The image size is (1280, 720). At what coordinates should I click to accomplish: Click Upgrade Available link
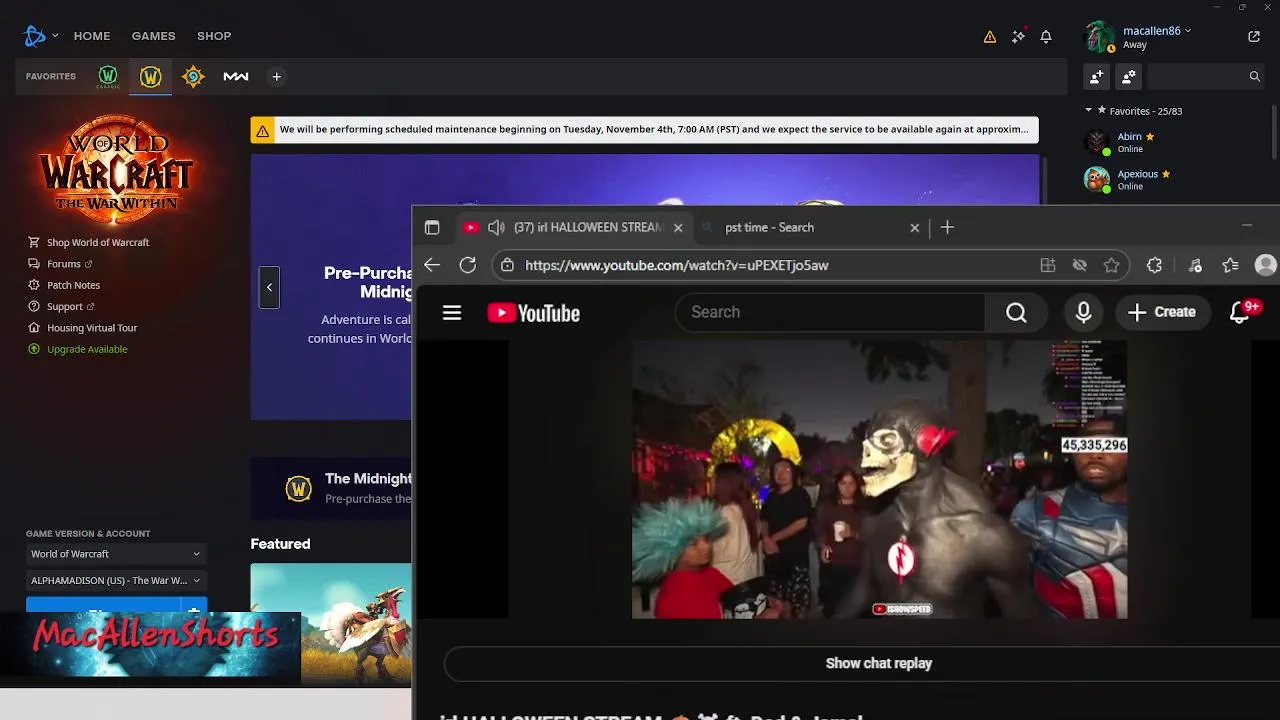tap(87, 349)
